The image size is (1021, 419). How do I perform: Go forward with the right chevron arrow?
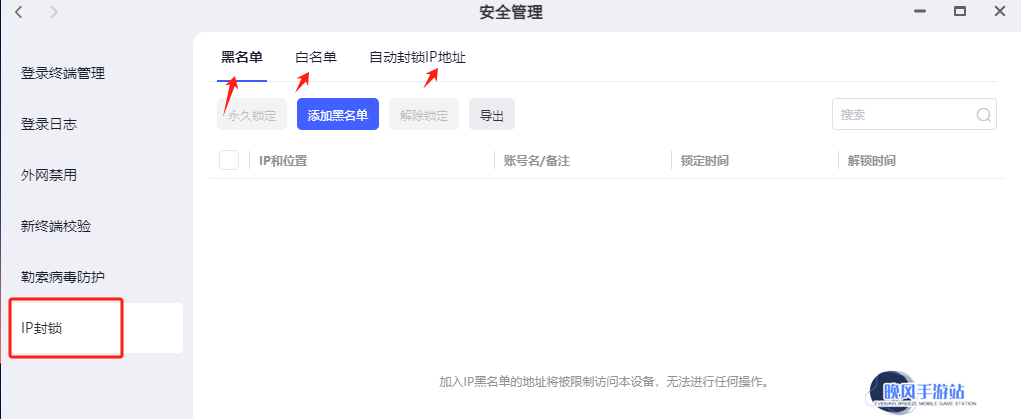[54, 12]
